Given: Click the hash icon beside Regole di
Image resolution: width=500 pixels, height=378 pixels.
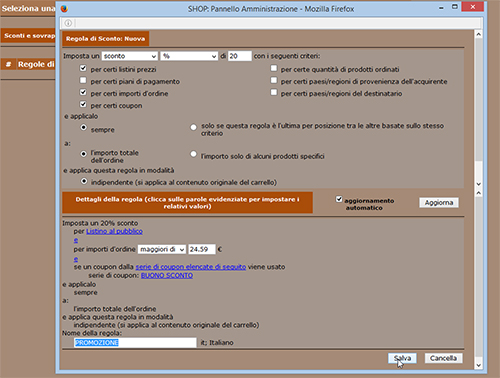Looking at the screenshot, I should 9,64.
